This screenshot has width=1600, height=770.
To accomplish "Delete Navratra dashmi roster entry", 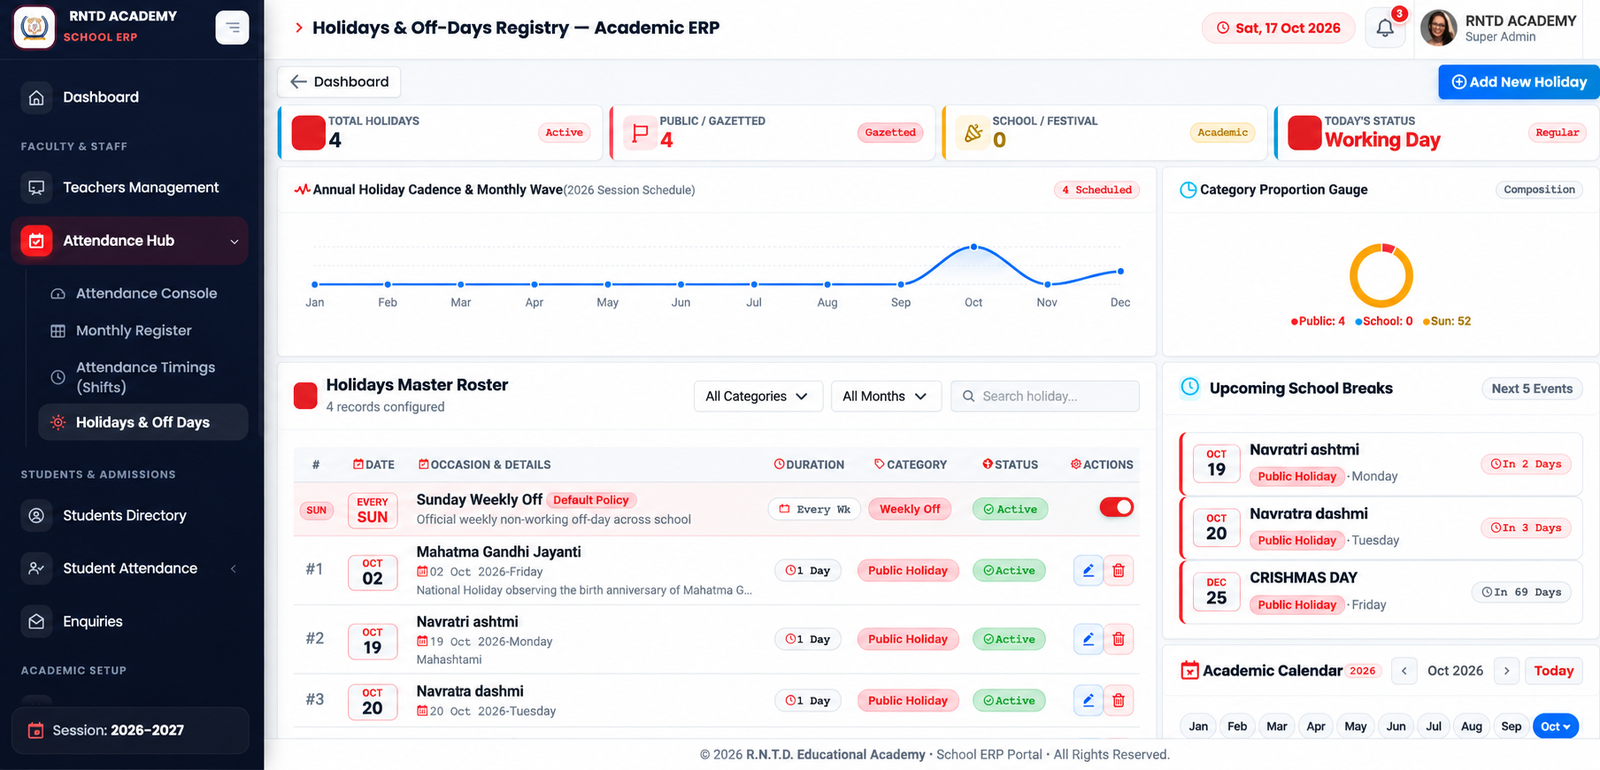I will pyautogui.click(x=1118, y=700).
